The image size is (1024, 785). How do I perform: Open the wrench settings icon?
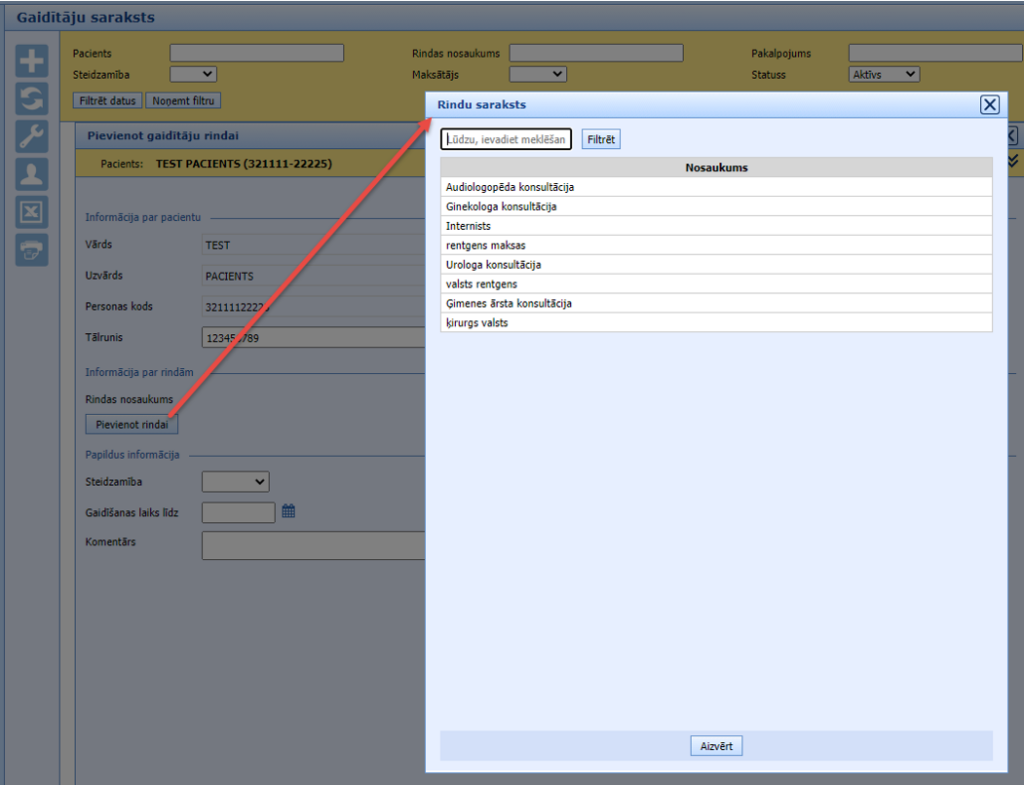[32, 137]
